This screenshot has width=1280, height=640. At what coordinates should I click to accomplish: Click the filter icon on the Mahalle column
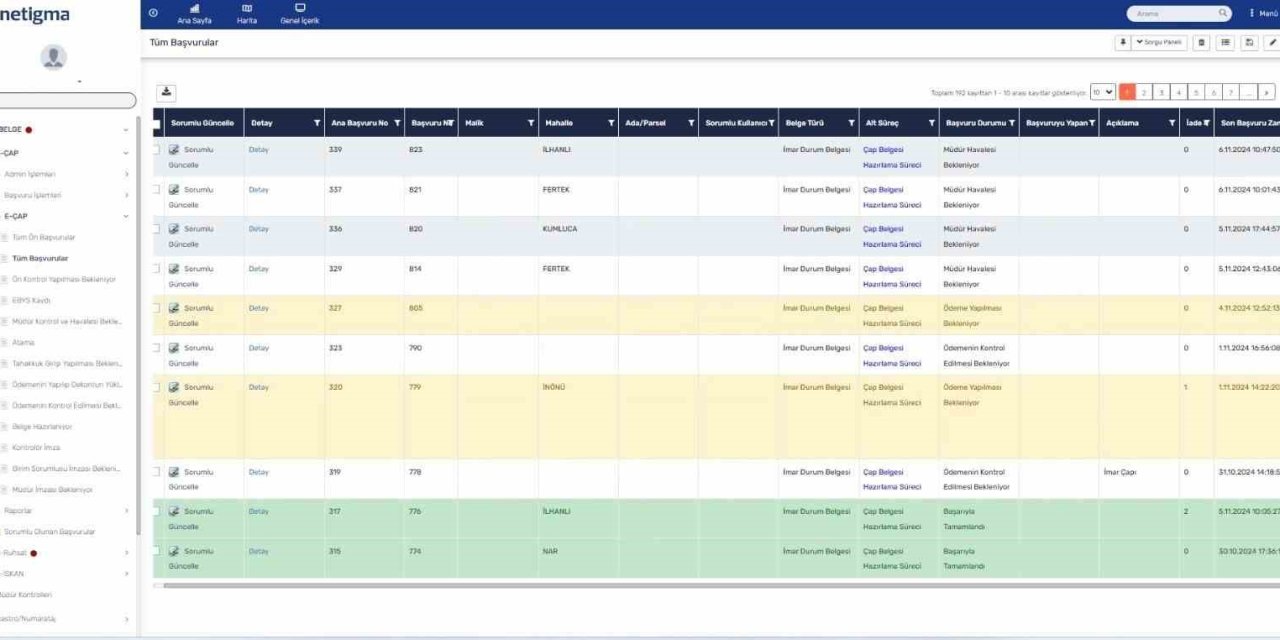(611, 123)
